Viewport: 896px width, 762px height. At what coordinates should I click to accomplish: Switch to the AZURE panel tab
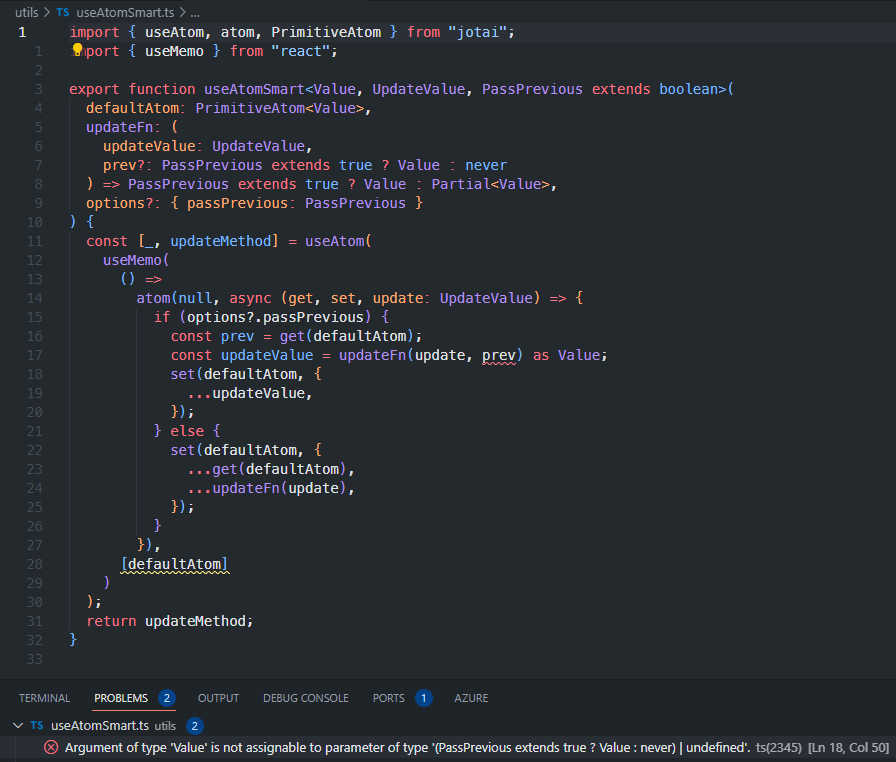click(x=471, y=698)
